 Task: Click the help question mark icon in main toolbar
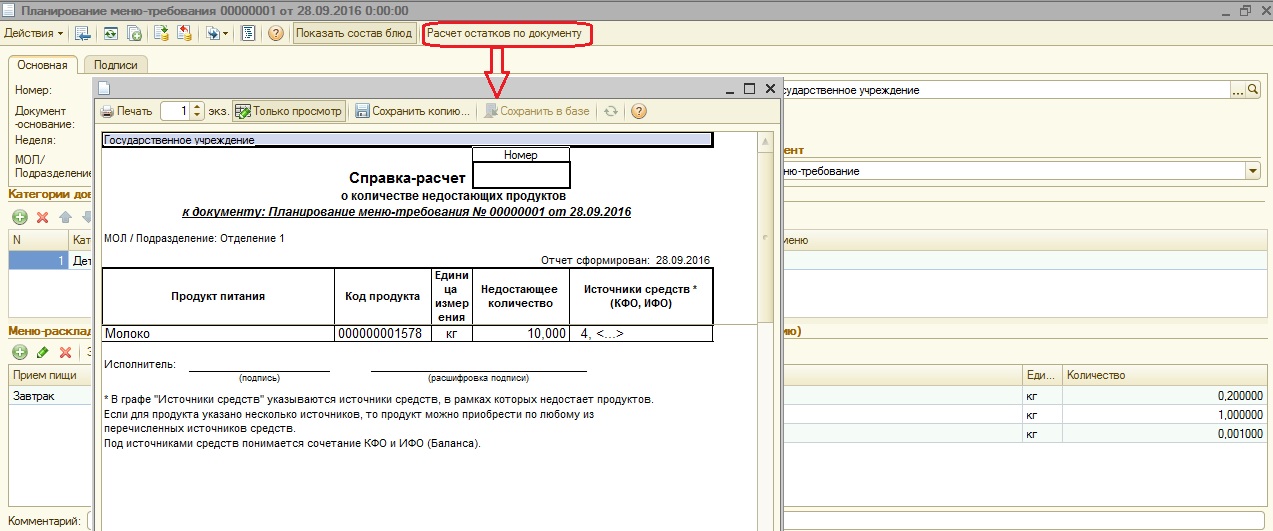pyautogui.click(x=276, y=33)
